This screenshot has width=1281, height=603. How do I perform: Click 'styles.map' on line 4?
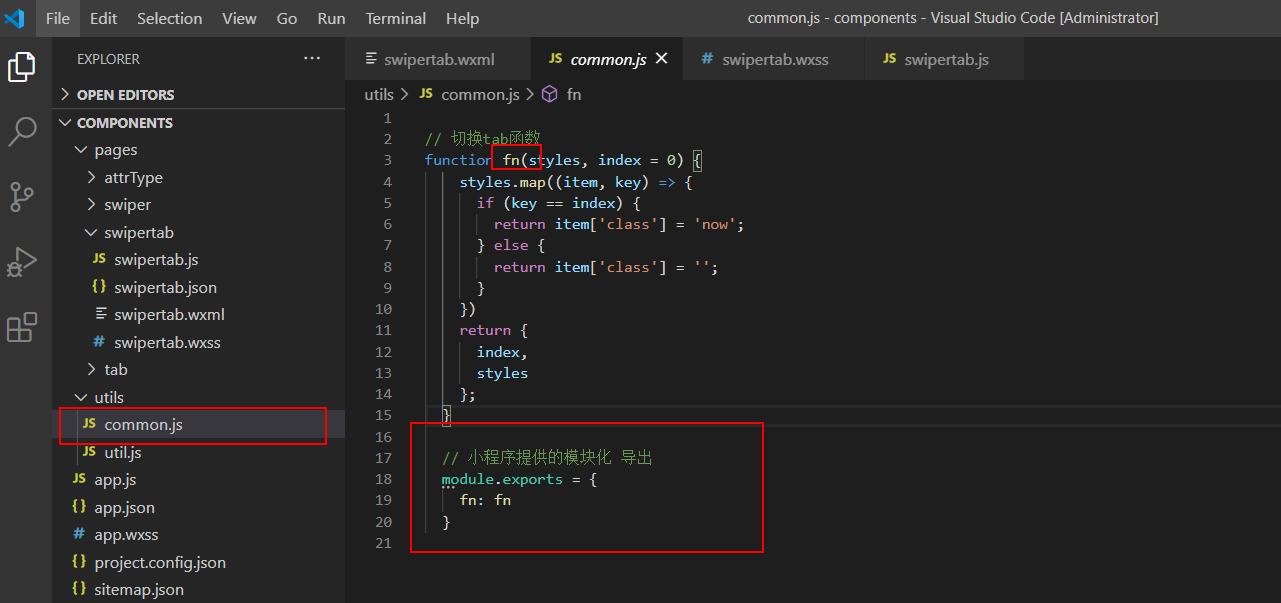click(x=502, y=182)
